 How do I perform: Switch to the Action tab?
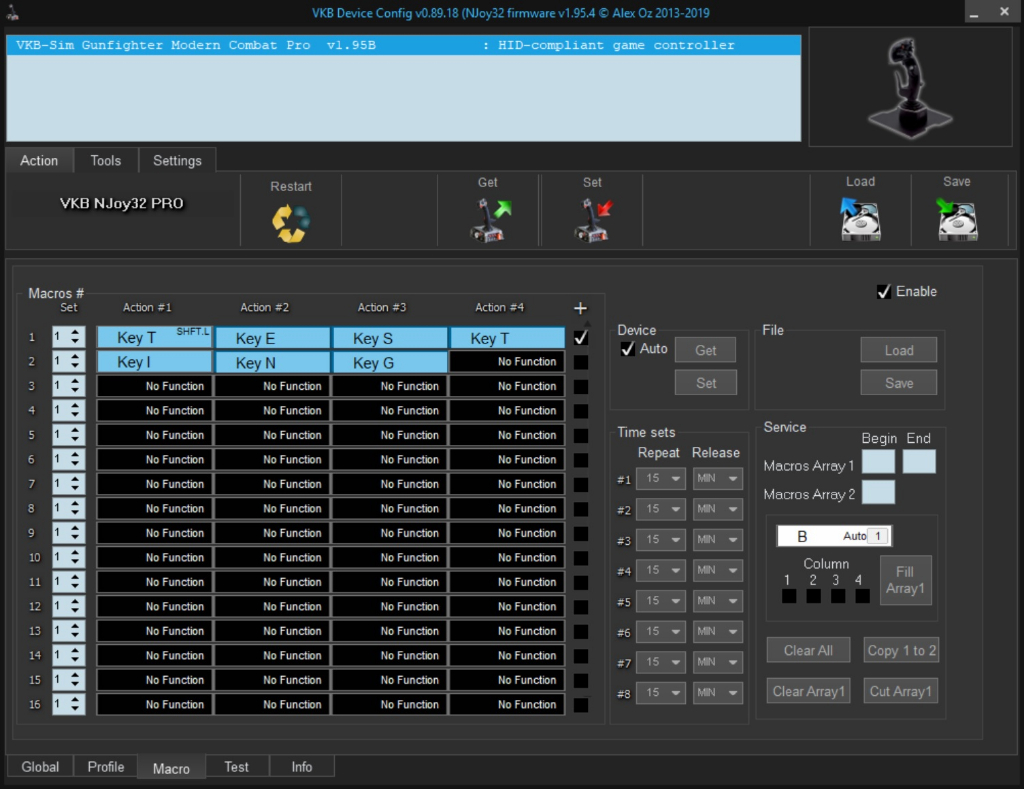[39, 161]
